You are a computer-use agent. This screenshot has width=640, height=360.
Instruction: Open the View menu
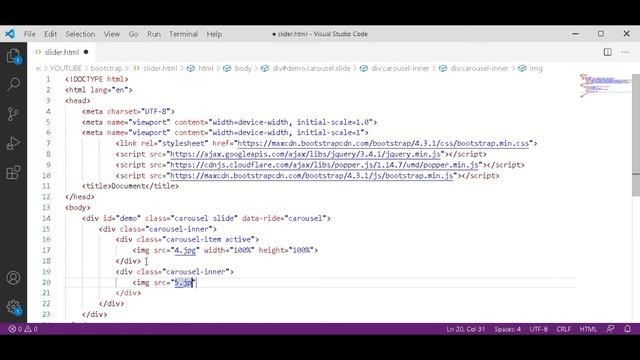[x=111, y=34]
